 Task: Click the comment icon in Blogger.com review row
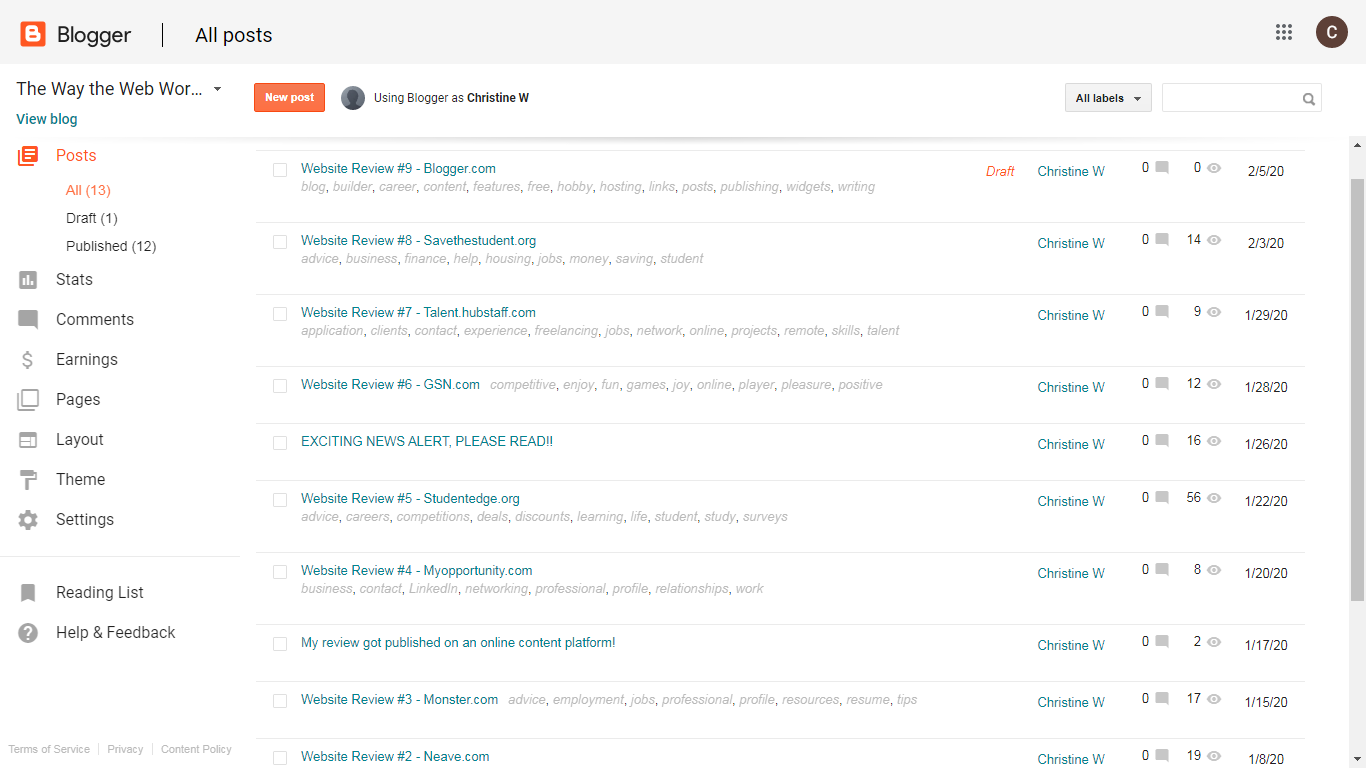1162,168
